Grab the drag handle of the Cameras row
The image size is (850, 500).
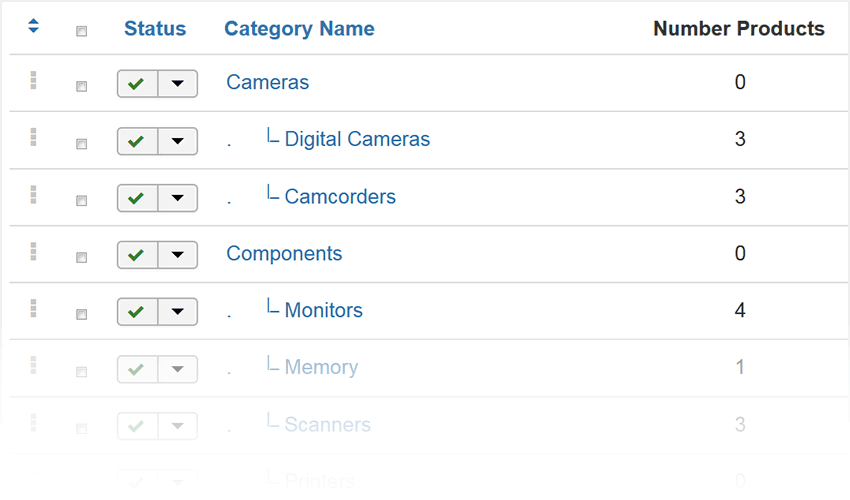click(x=34, y=80)
